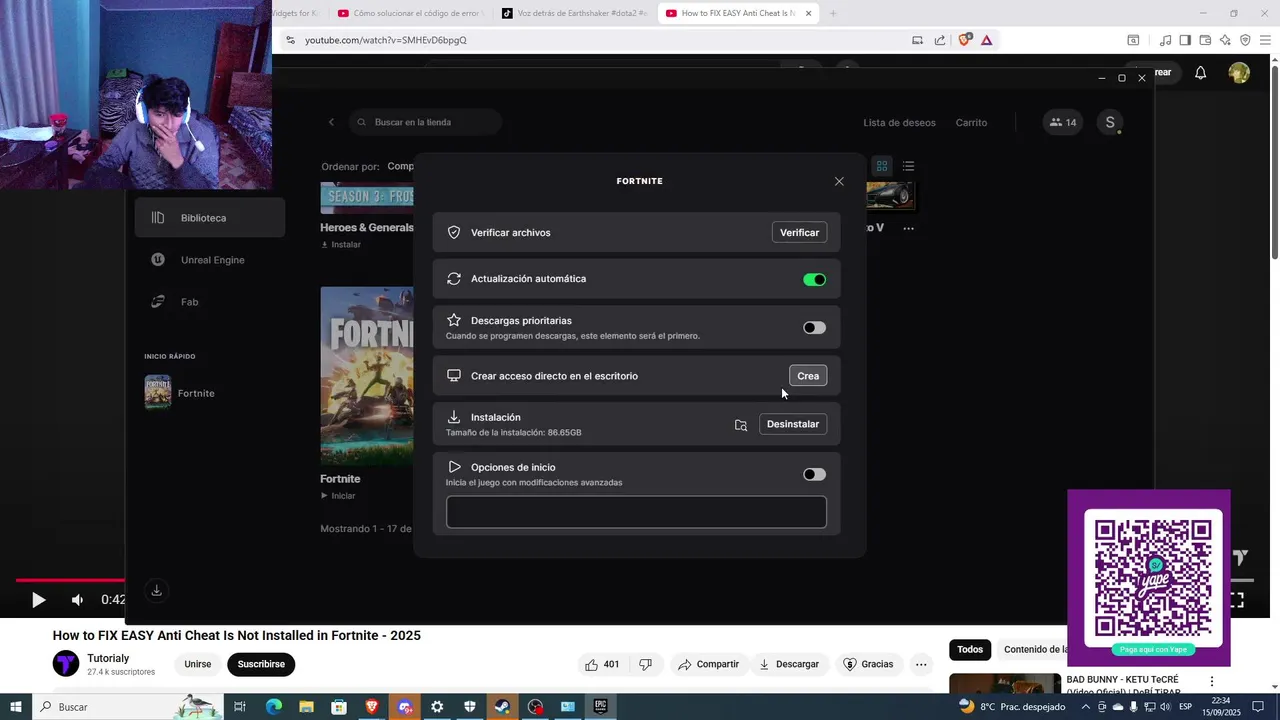This screenshot has height=720, width=1280.
Task: Open the YouTube profile avatar
Action: 1239,72
